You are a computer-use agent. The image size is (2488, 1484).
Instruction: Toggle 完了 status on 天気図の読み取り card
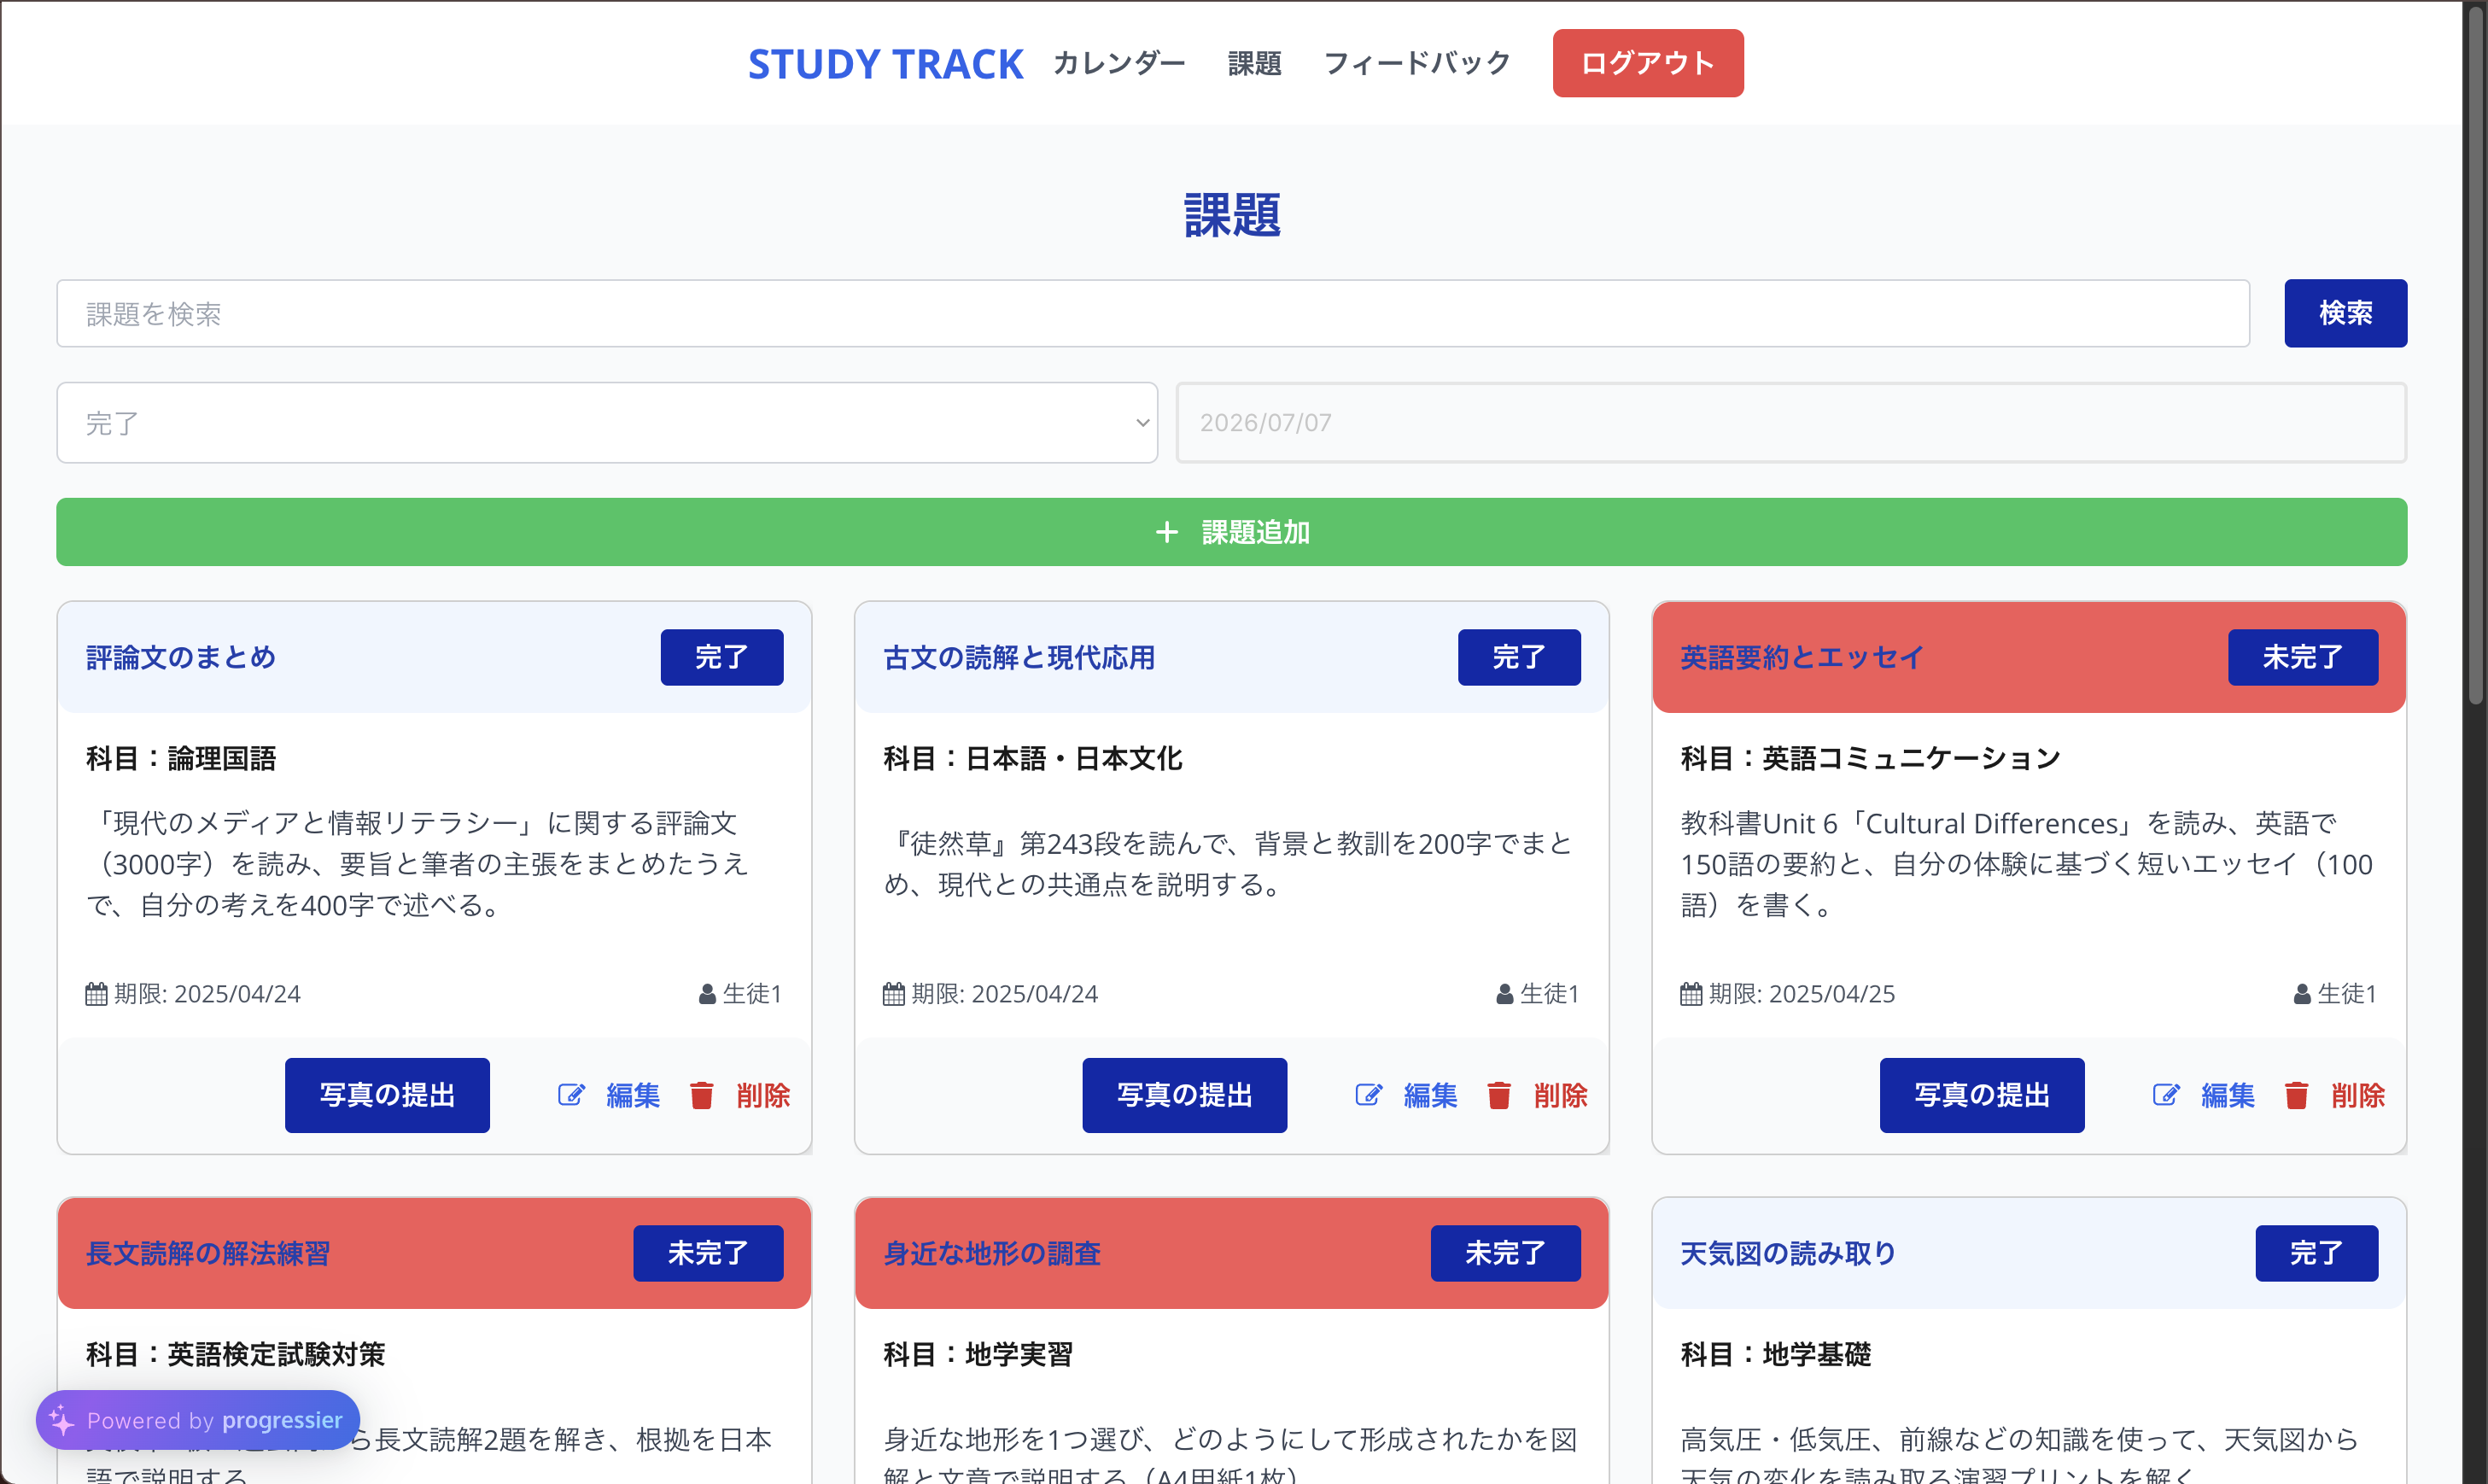pyautogui.click(x=2317, y=1253)
